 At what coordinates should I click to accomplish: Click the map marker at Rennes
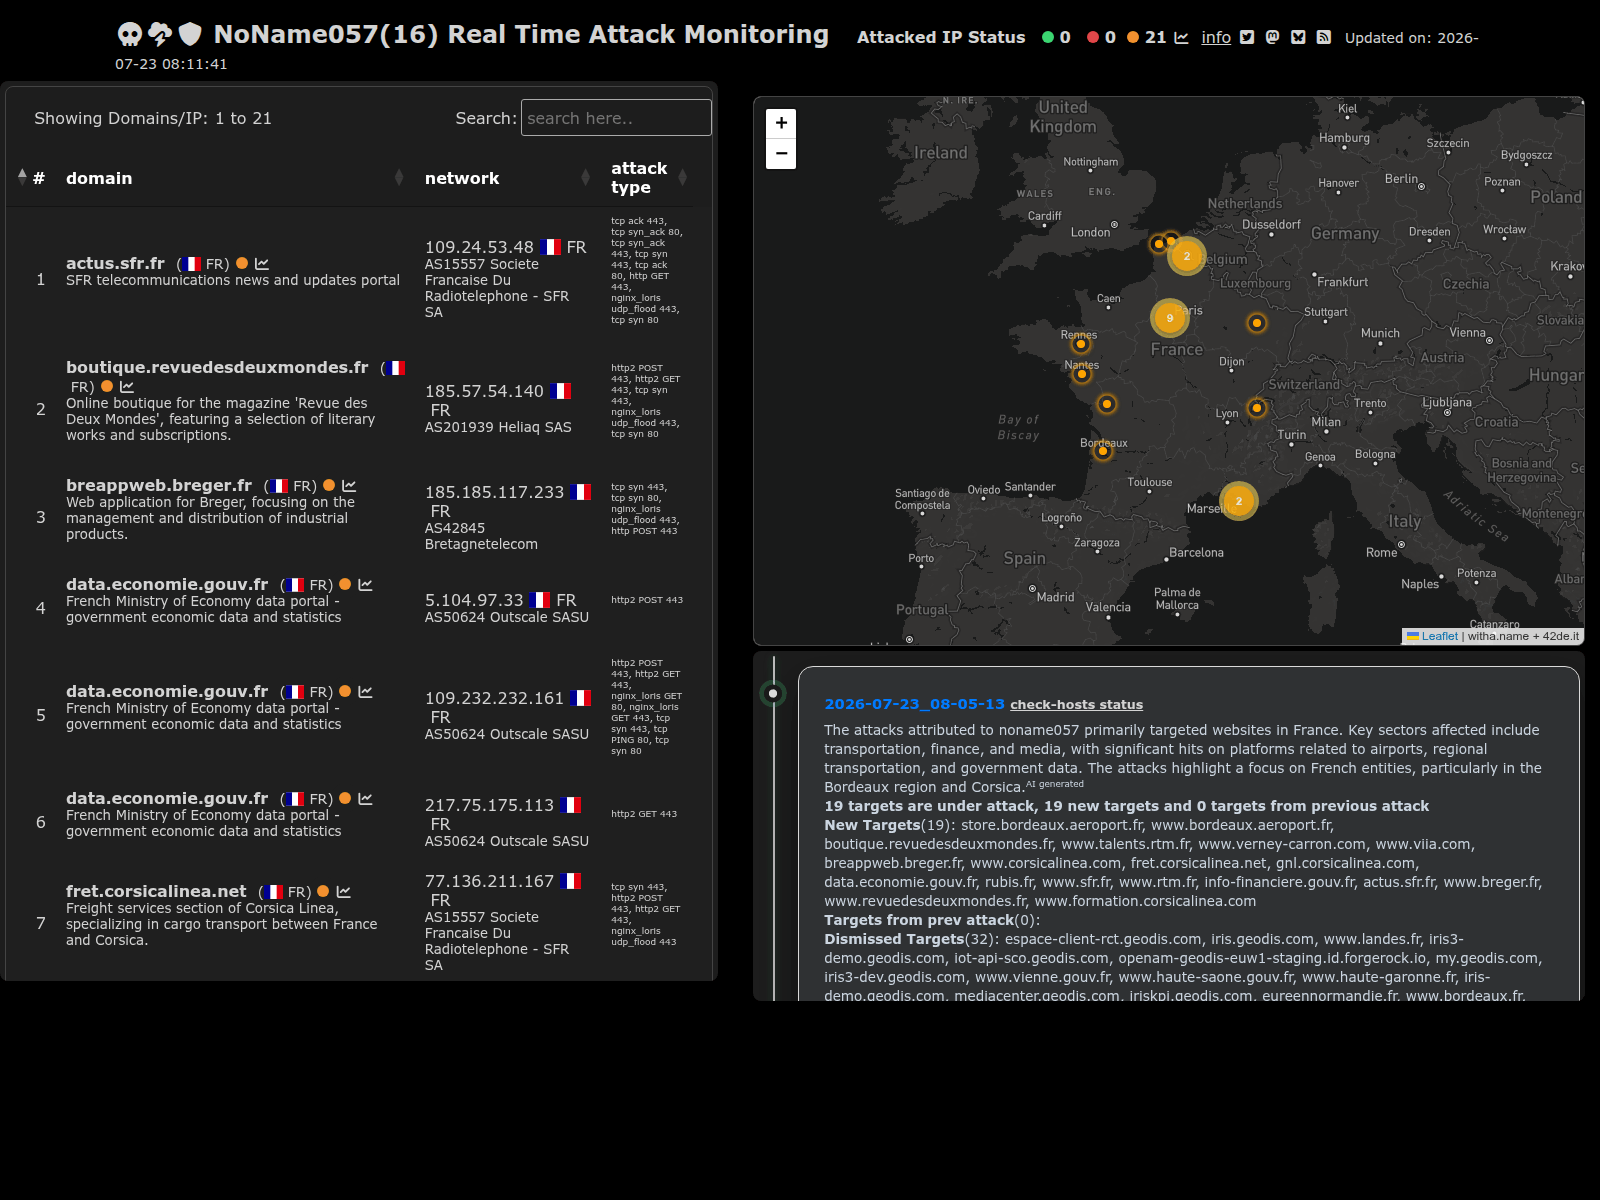[x=1080, y=344]
